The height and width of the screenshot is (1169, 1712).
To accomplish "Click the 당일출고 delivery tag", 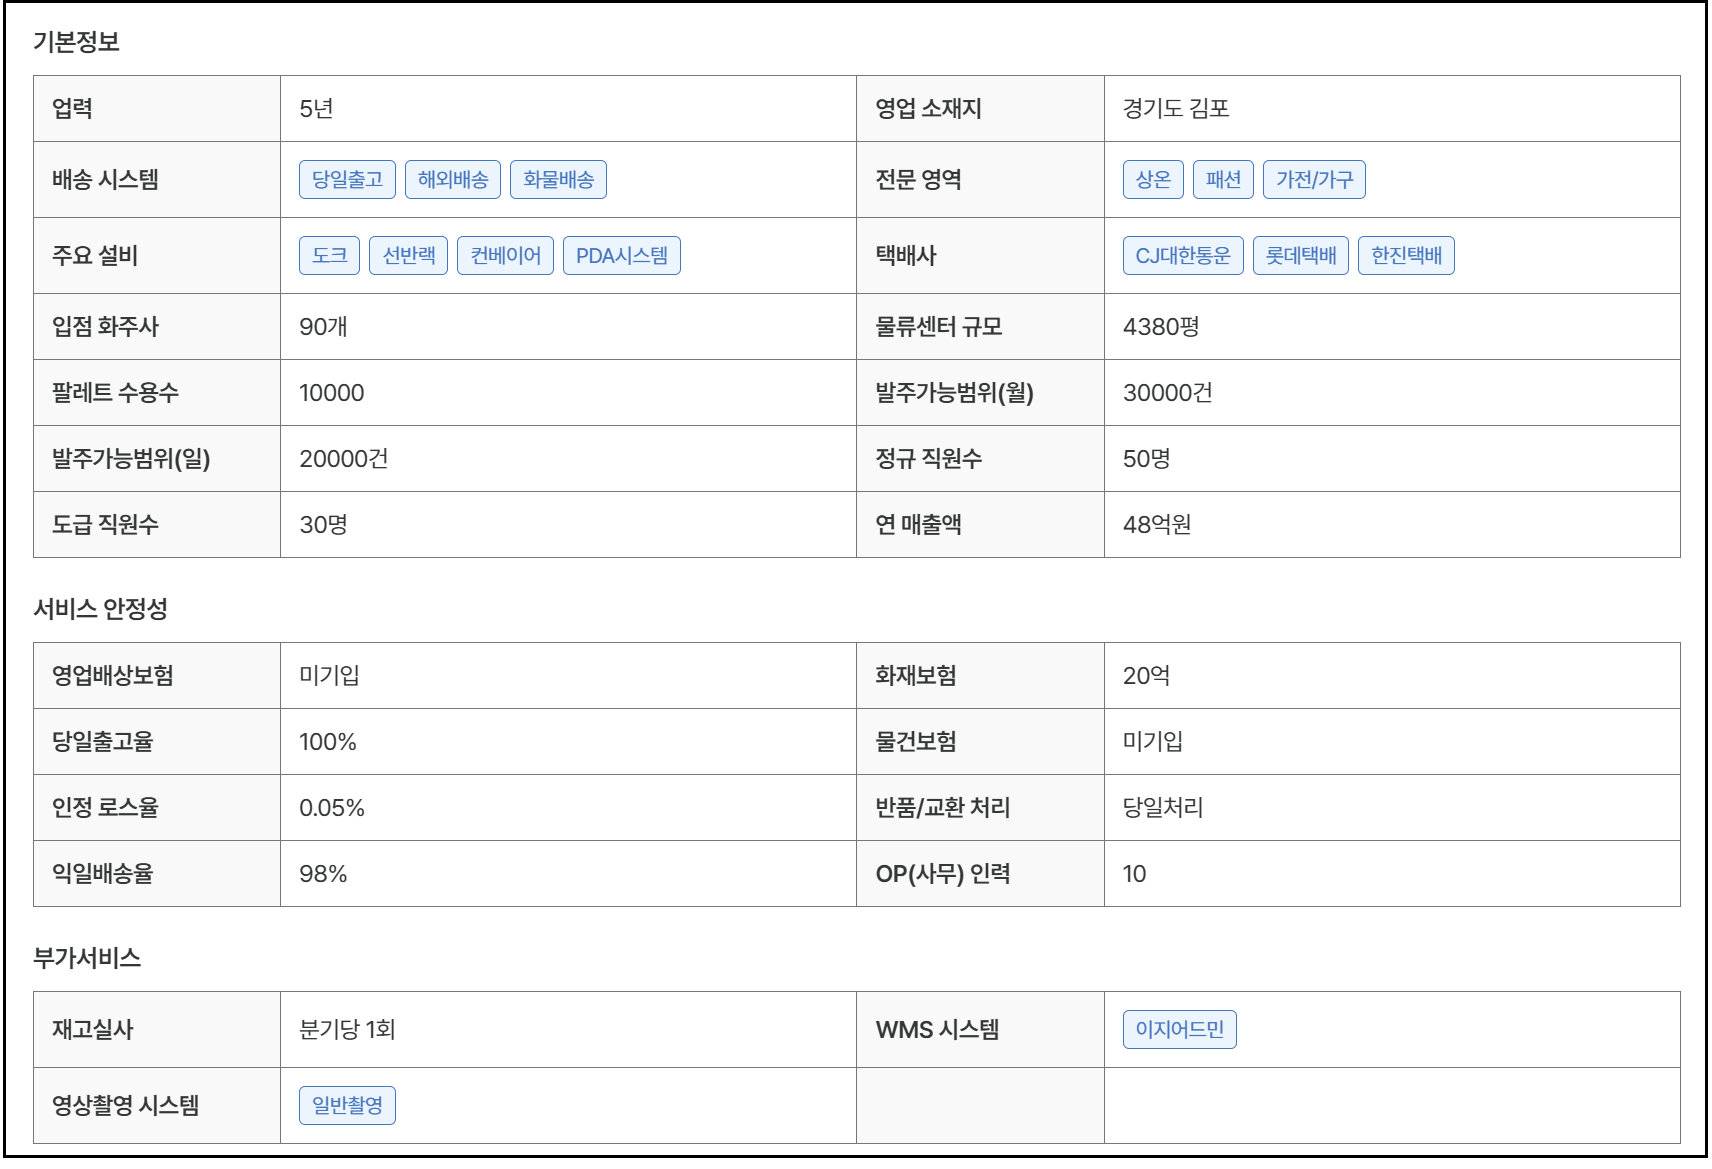I will 347,180.
